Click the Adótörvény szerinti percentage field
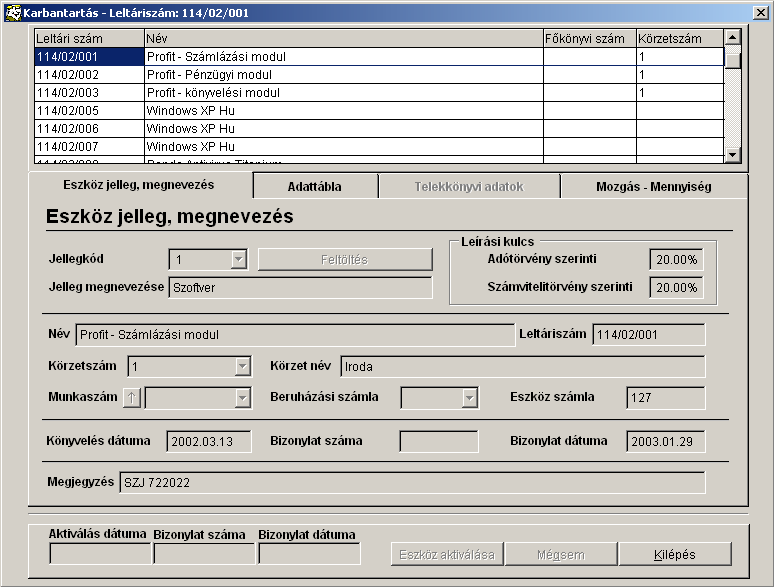The width and height of the screenshot is (774, 587). [676, 260]
